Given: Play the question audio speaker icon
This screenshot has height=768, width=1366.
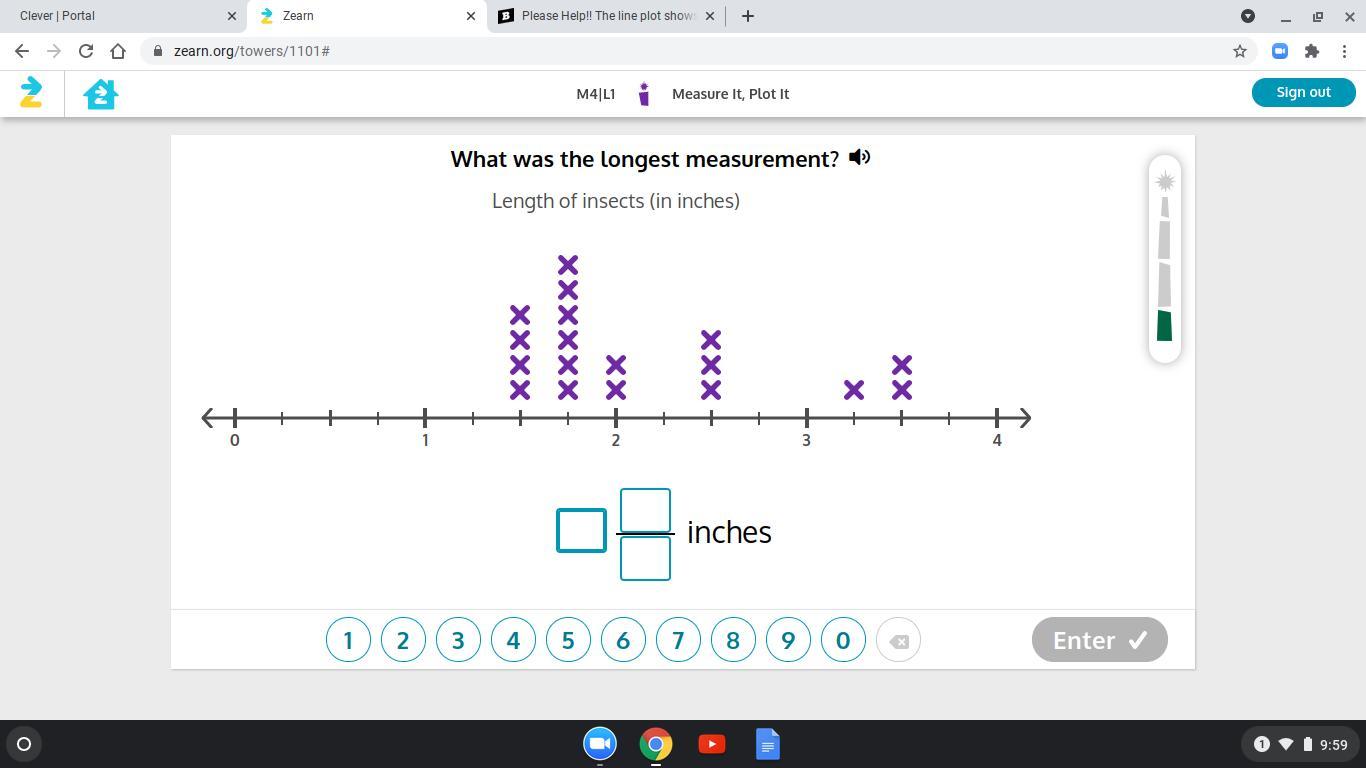Looking at the screenshot, I should coord(859,157).
